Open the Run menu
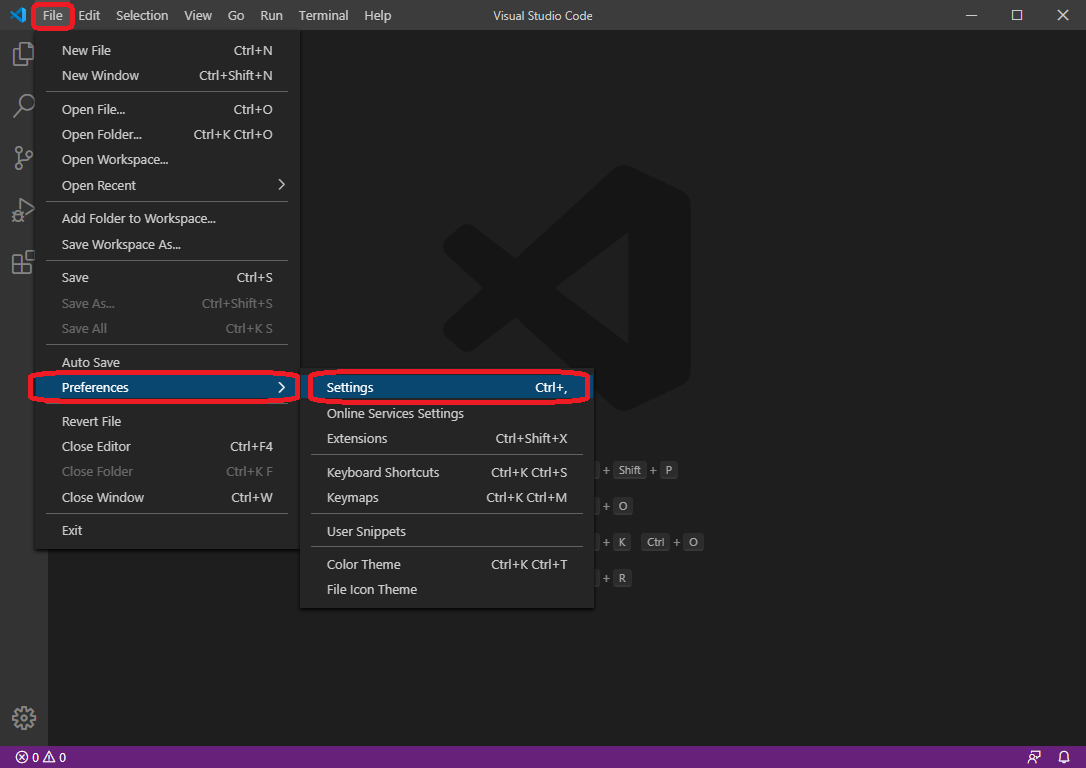1086x768 pixels. pos(272,15)
